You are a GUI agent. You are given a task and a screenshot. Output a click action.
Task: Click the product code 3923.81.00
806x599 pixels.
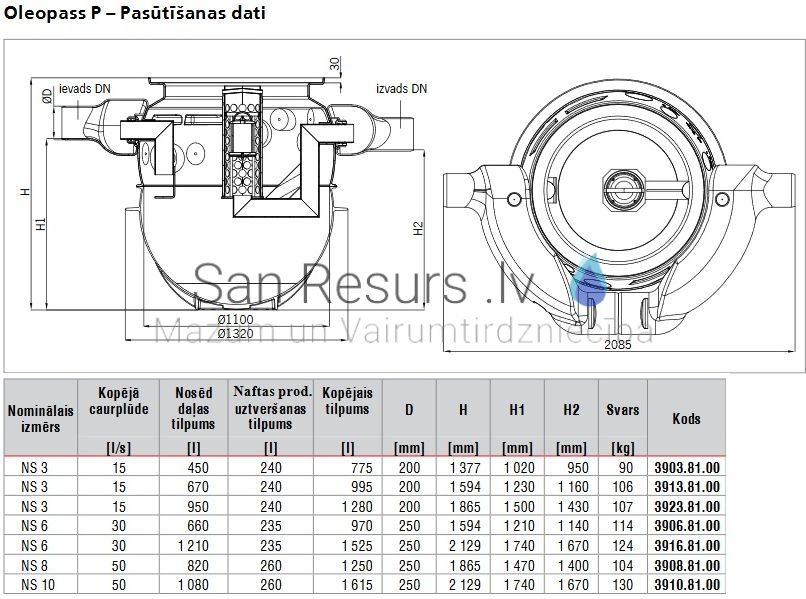point(687,506)
